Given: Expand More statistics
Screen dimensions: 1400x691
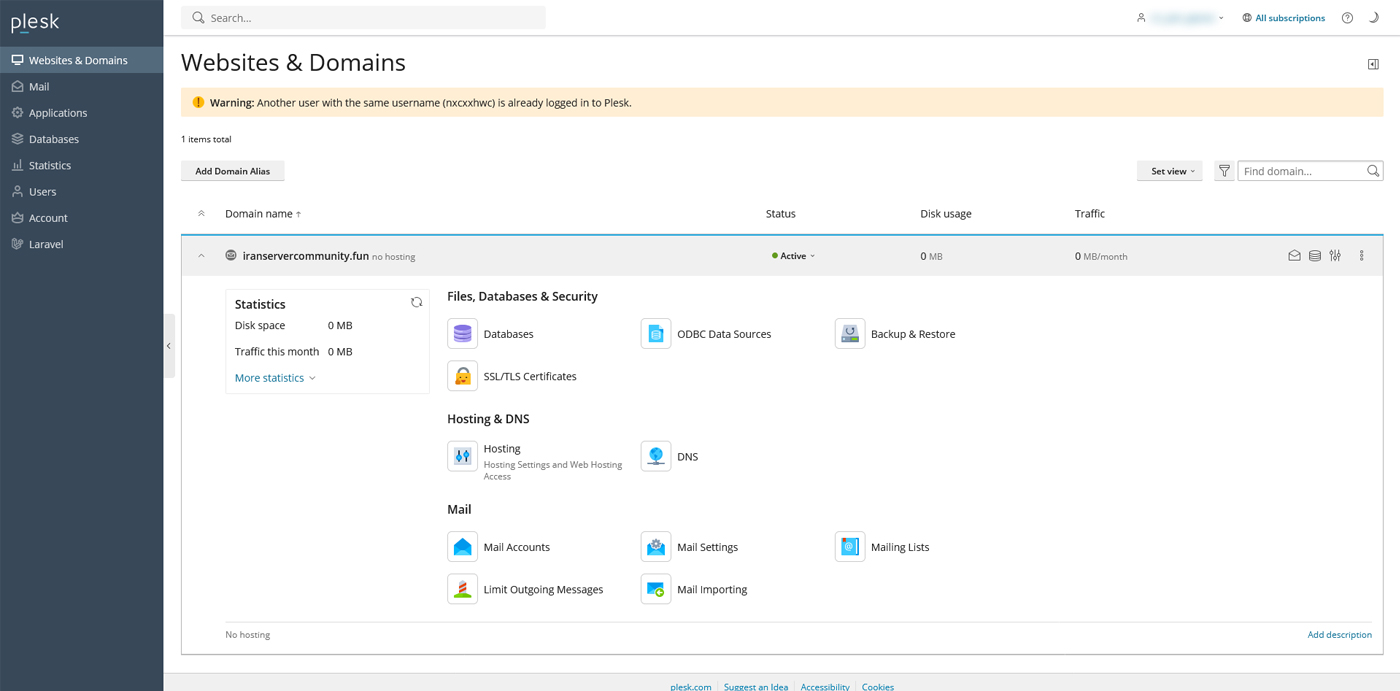Looking at the screenshot, I should pos(275,378).
